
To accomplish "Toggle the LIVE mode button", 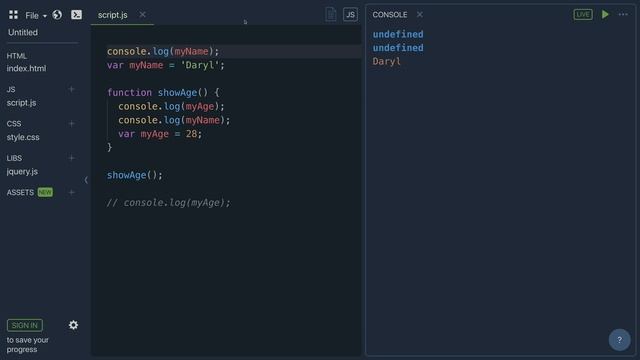I will click(583, 14).
